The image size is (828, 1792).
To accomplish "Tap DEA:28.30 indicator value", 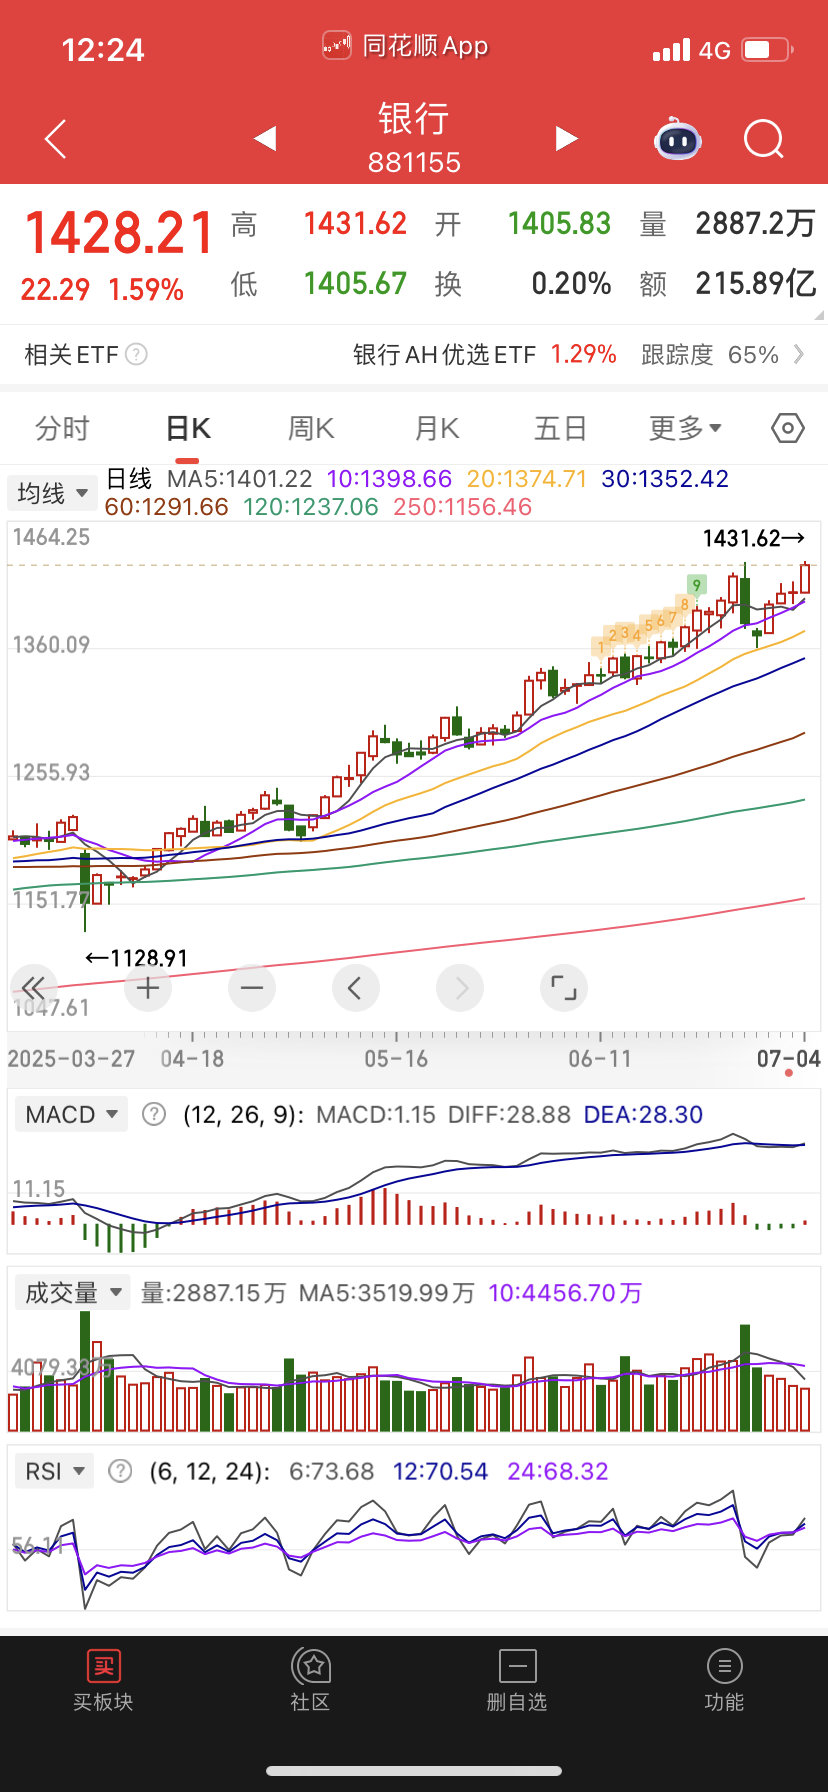I will [x=643, y=1114].
